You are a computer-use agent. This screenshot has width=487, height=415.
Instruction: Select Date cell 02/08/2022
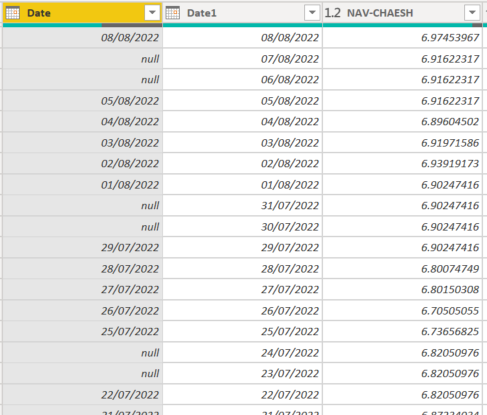[82, 164]
